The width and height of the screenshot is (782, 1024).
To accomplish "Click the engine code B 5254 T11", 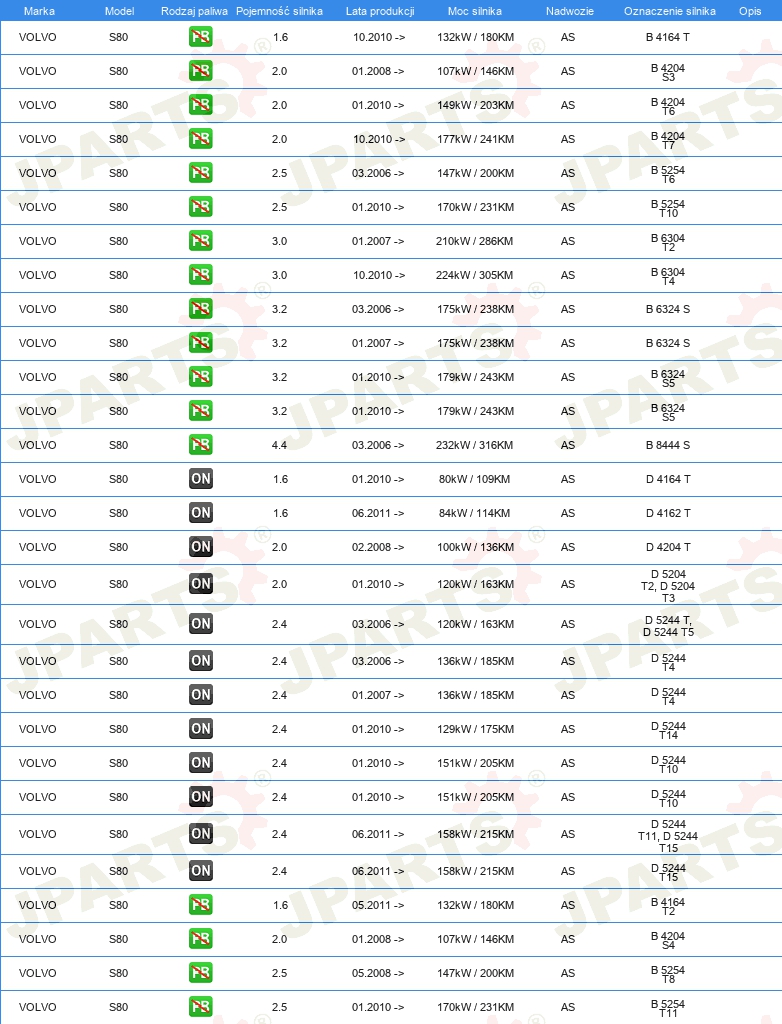I will pyautogui.click(x=668, y=1008).
